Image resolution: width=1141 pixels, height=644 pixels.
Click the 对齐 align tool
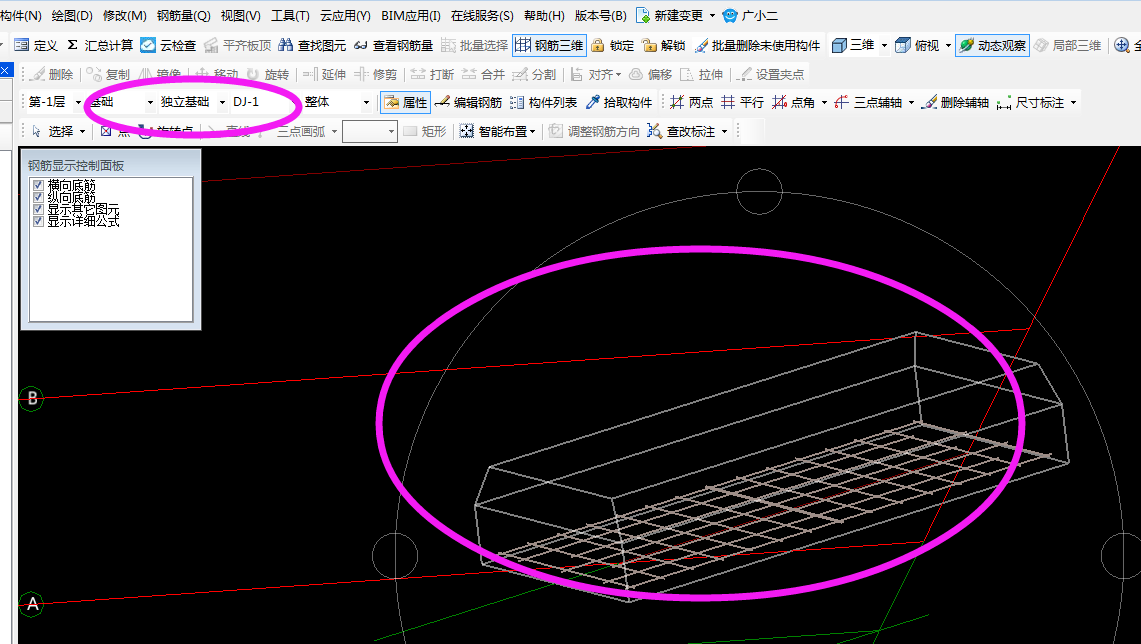596,74
